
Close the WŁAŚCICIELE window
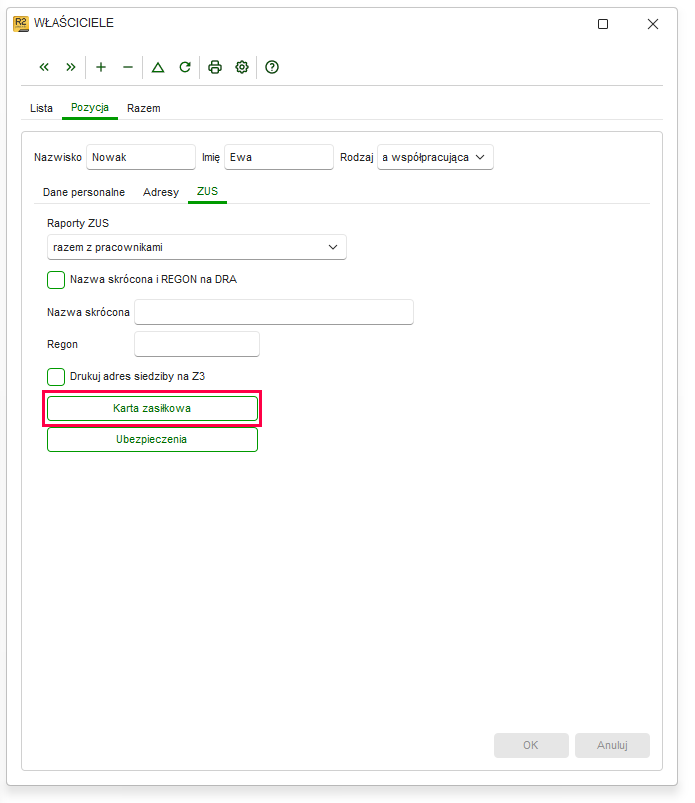(652, 24)
